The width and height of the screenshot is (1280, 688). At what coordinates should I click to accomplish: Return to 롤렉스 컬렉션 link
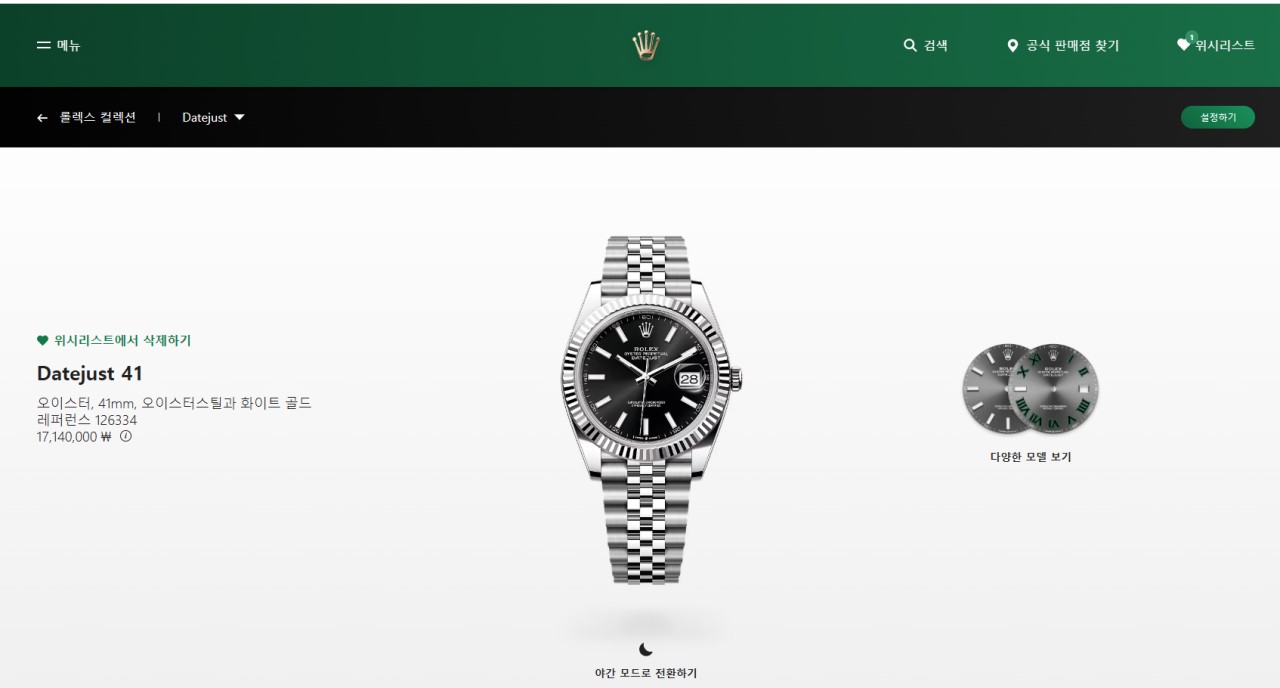(x=97, y=117)
